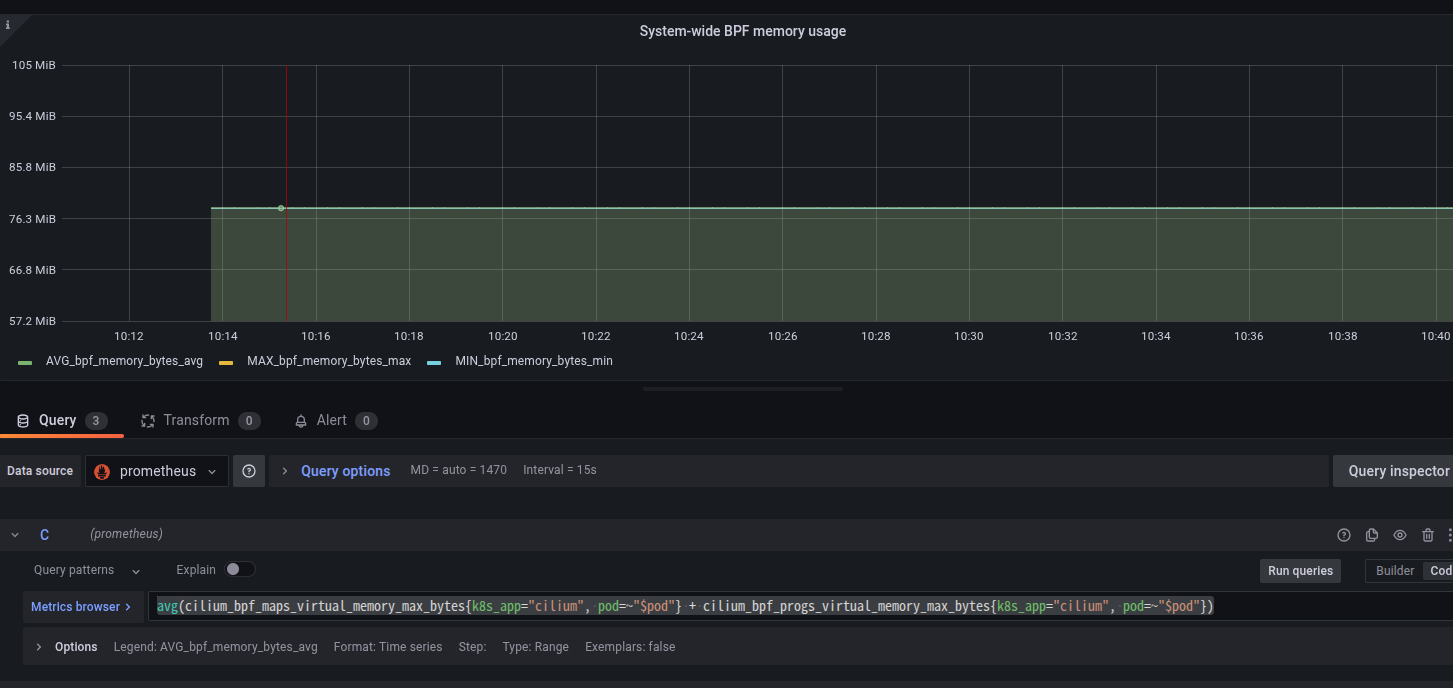Collapse query C row chevron
This screenshot has width=1453, height=688.
[15, 535]
